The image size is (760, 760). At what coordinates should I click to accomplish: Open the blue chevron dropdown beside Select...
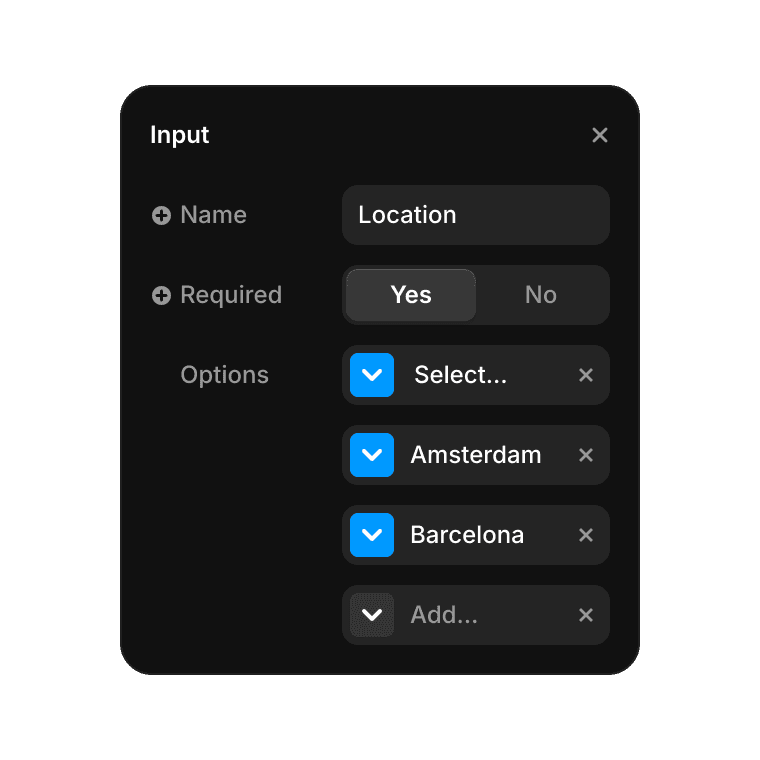(x=372, y=375)
